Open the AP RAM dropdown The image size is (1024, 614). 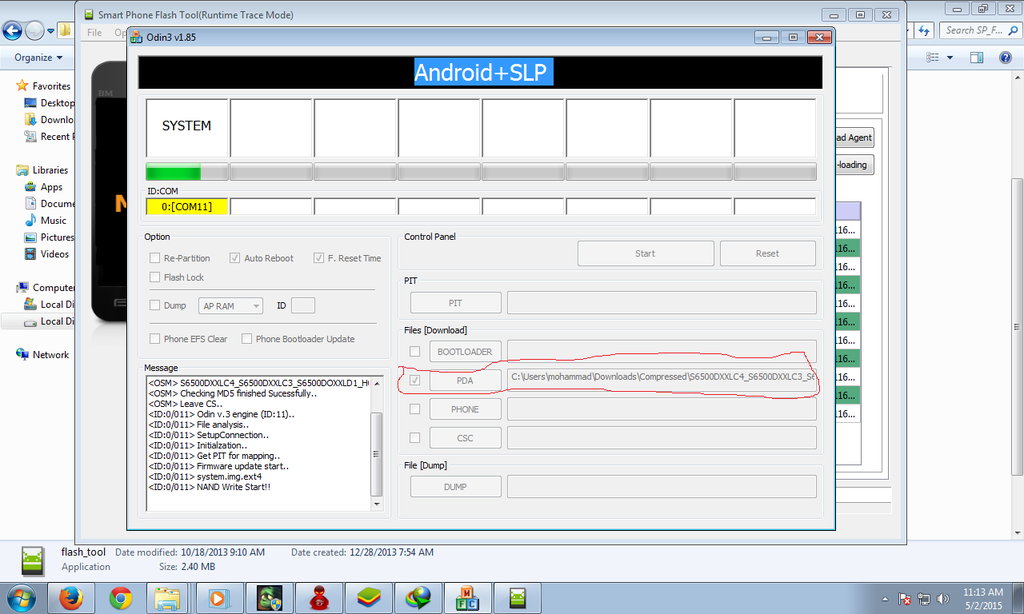pos(231,306)
